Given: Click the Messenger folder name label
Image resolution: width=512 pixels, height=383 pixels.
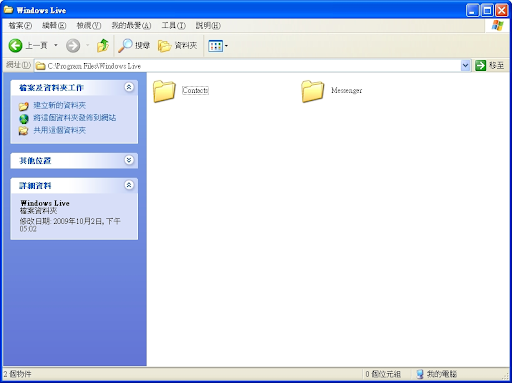Looking at the screenshot, I should pyautogui.click(x=346, y=90).
